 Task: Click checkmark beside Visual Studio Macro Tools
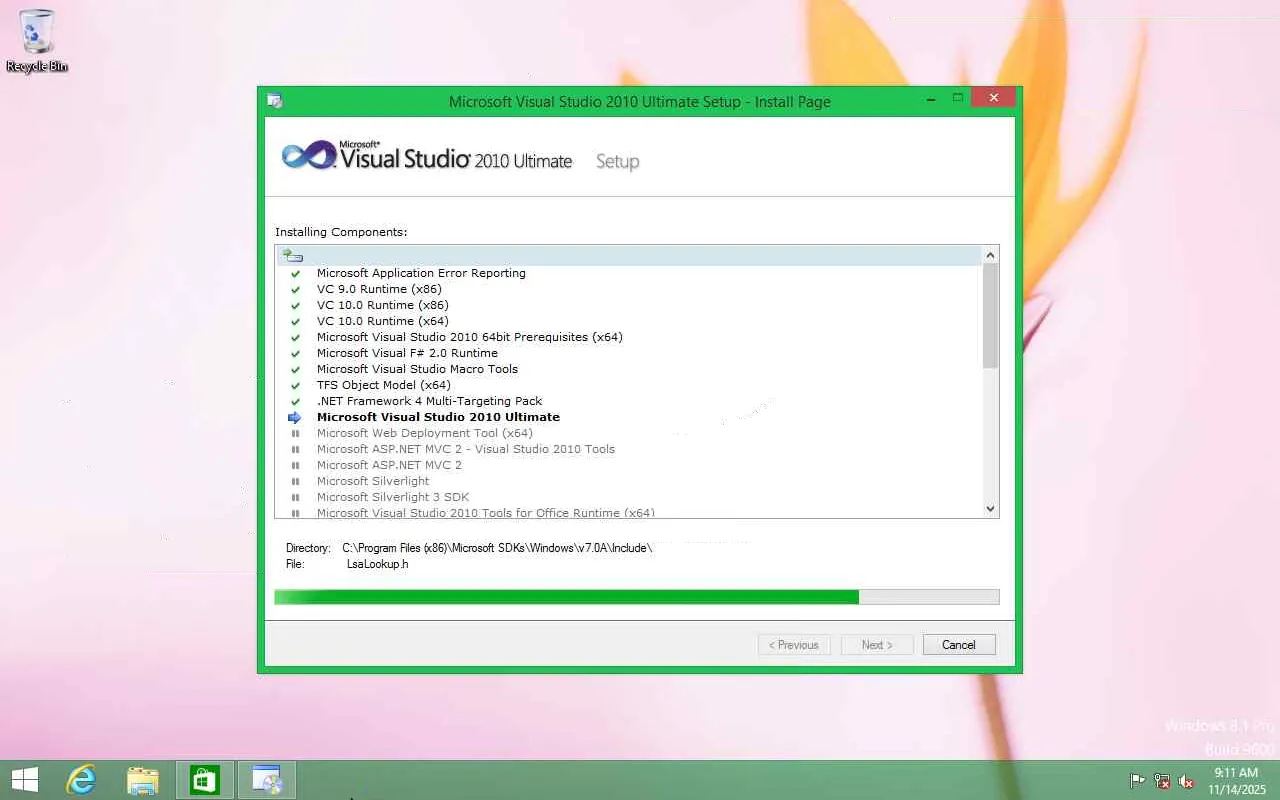pos(295,369)
